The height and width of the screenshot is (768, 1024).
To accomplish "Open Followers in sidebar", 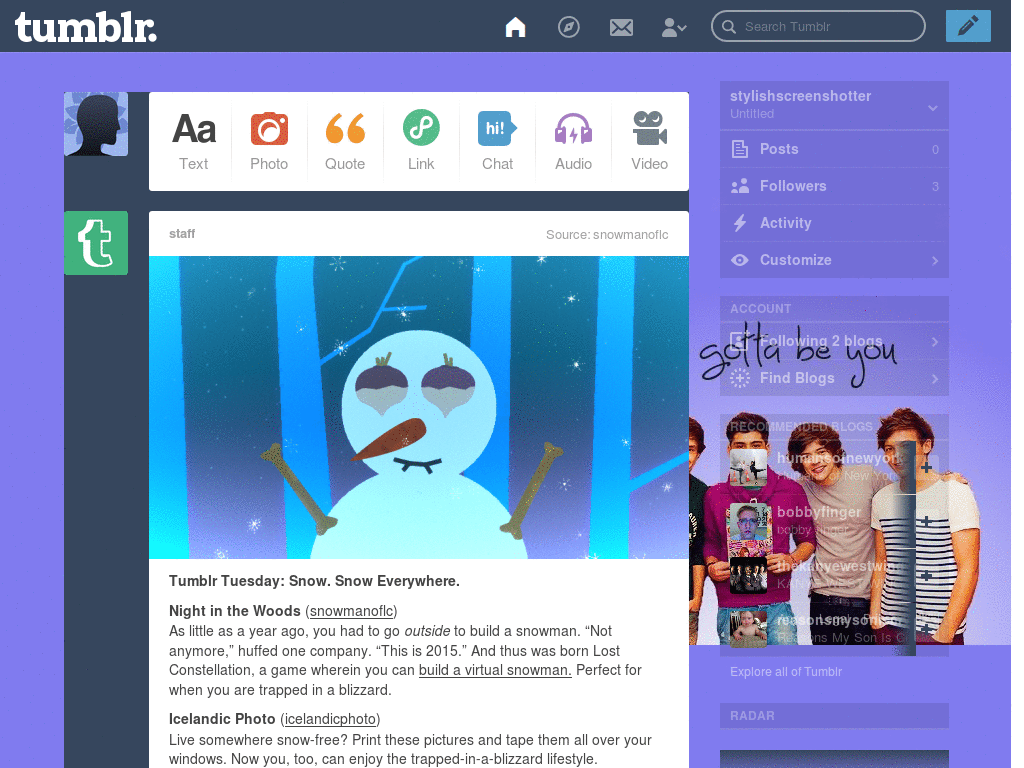I will 834,186.
